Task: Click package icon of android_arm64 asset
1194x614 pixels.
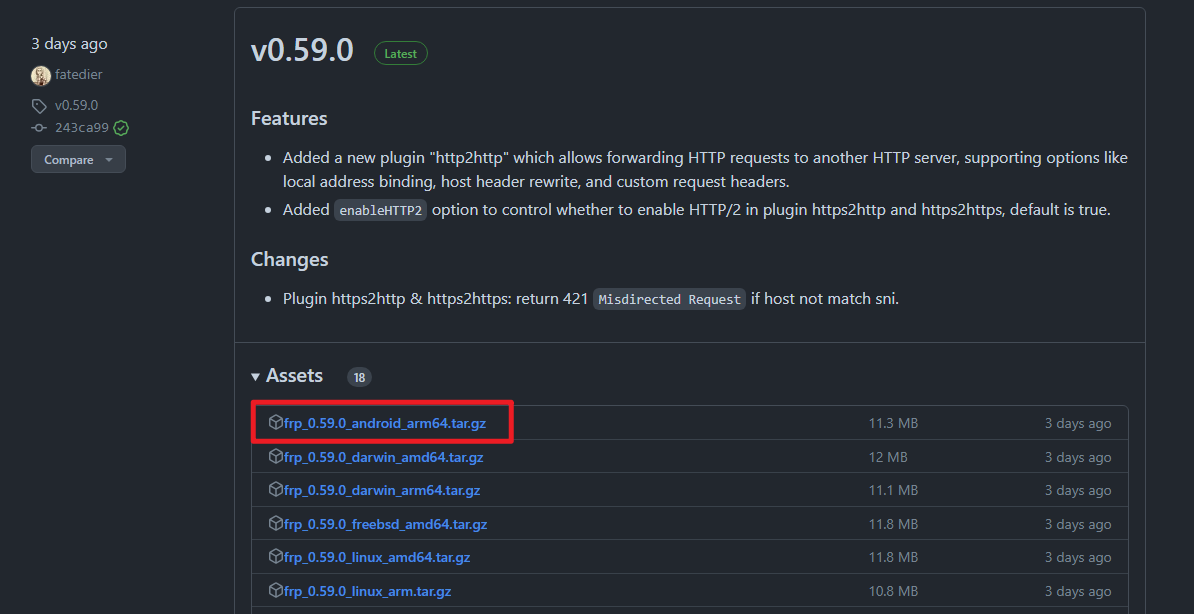Action: 276,422
